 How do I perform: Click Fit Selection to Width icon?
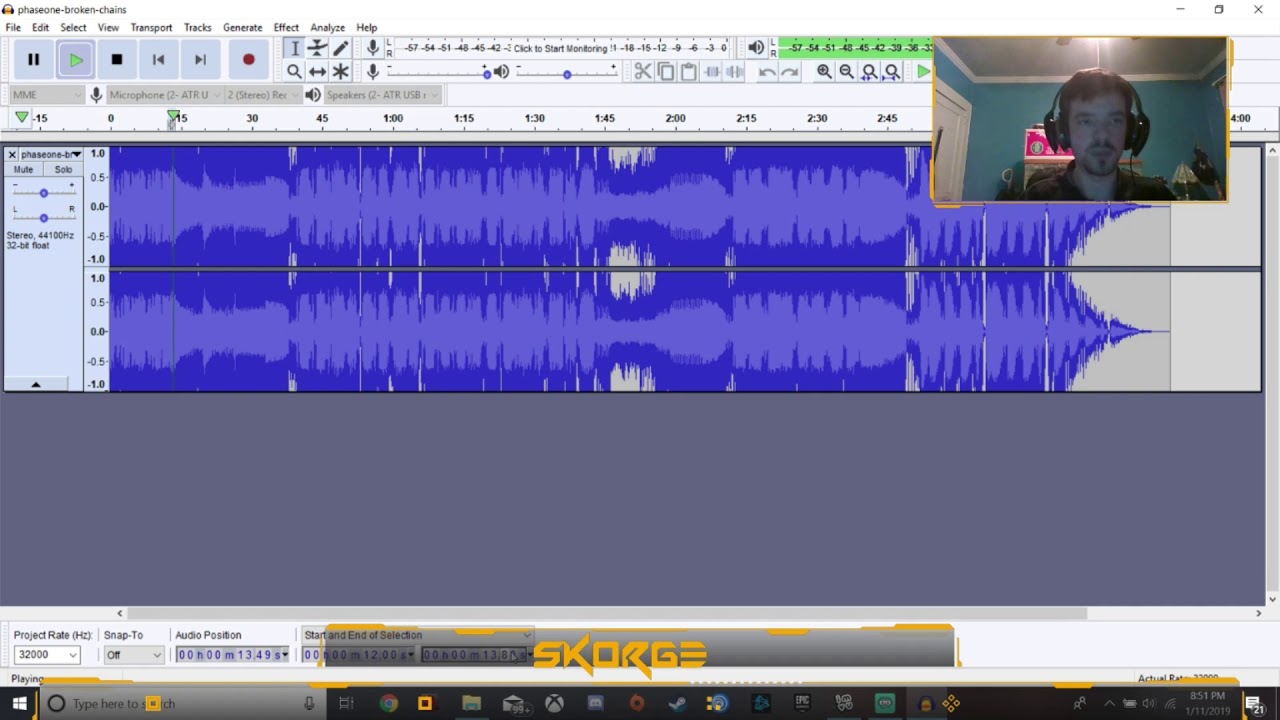[x=870, y=71]
